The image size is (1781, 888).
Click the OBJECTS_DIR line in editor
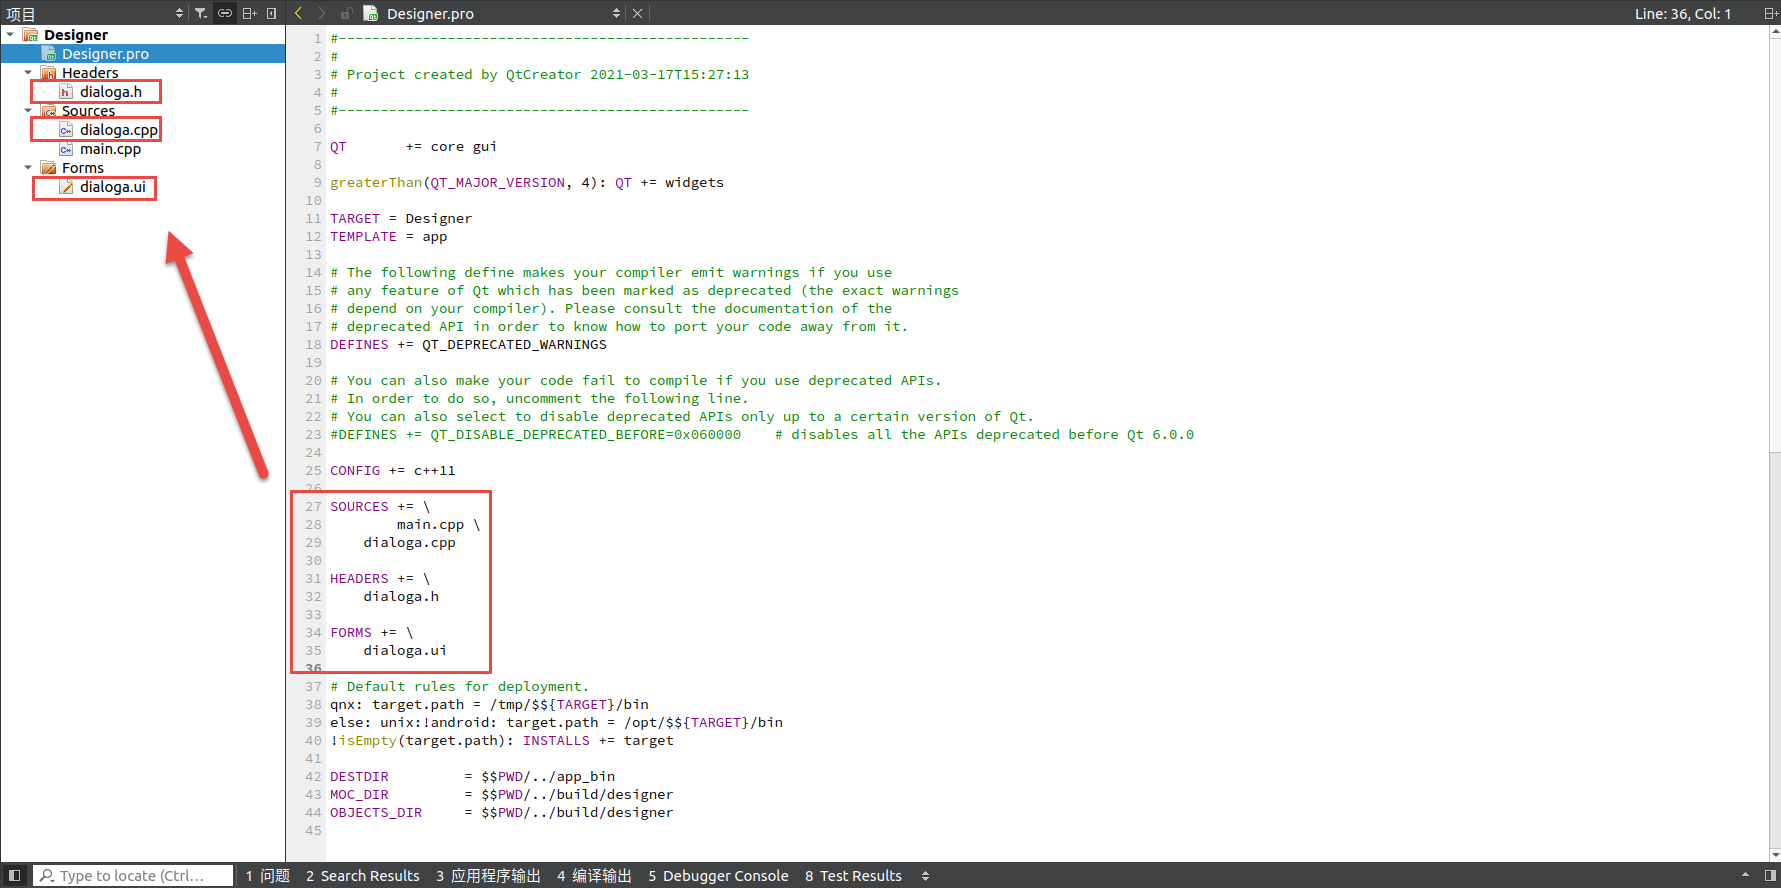tap(502, 813)
